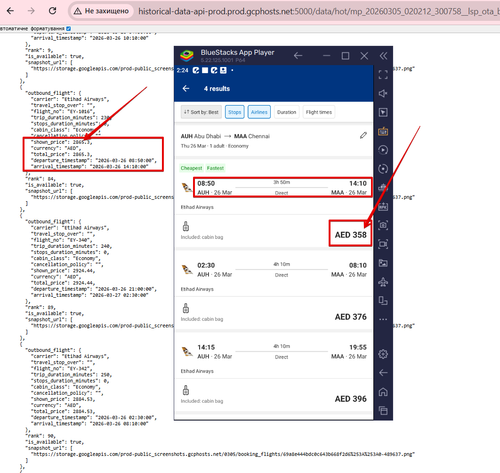Click the BlueStacks airplane mode icon
This screenshot has width=500, height=473.
pos(383,282)
